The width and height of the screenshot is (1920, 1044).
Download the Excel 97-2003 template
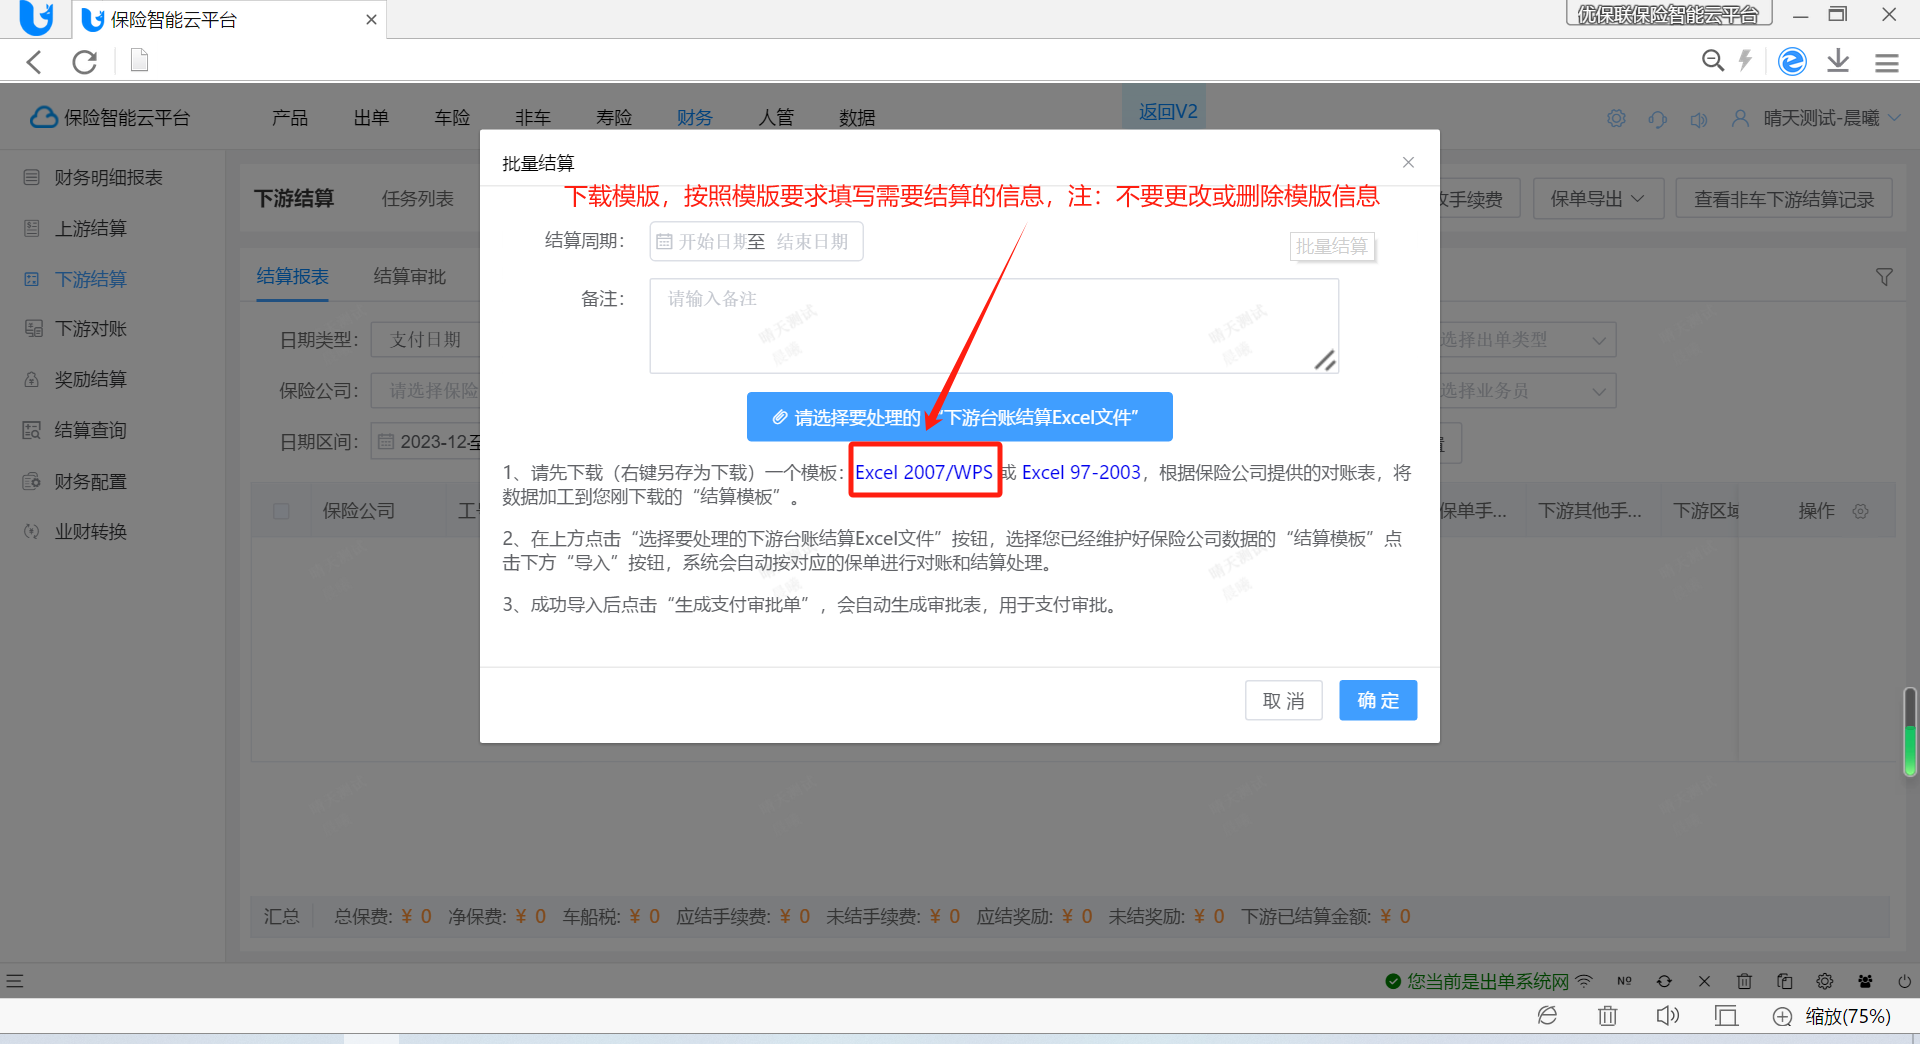(1081, 472)
